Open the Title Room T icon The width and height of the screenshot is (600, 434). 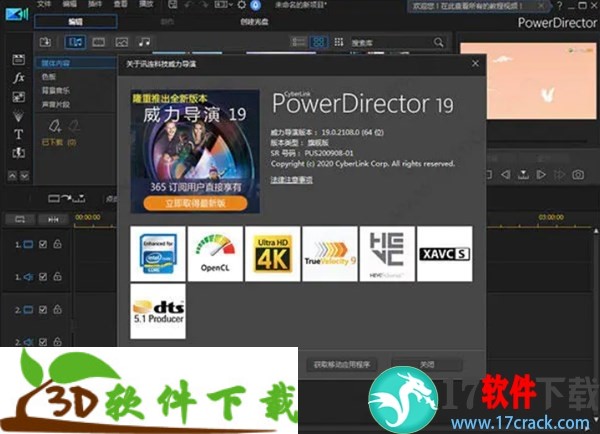18,134
